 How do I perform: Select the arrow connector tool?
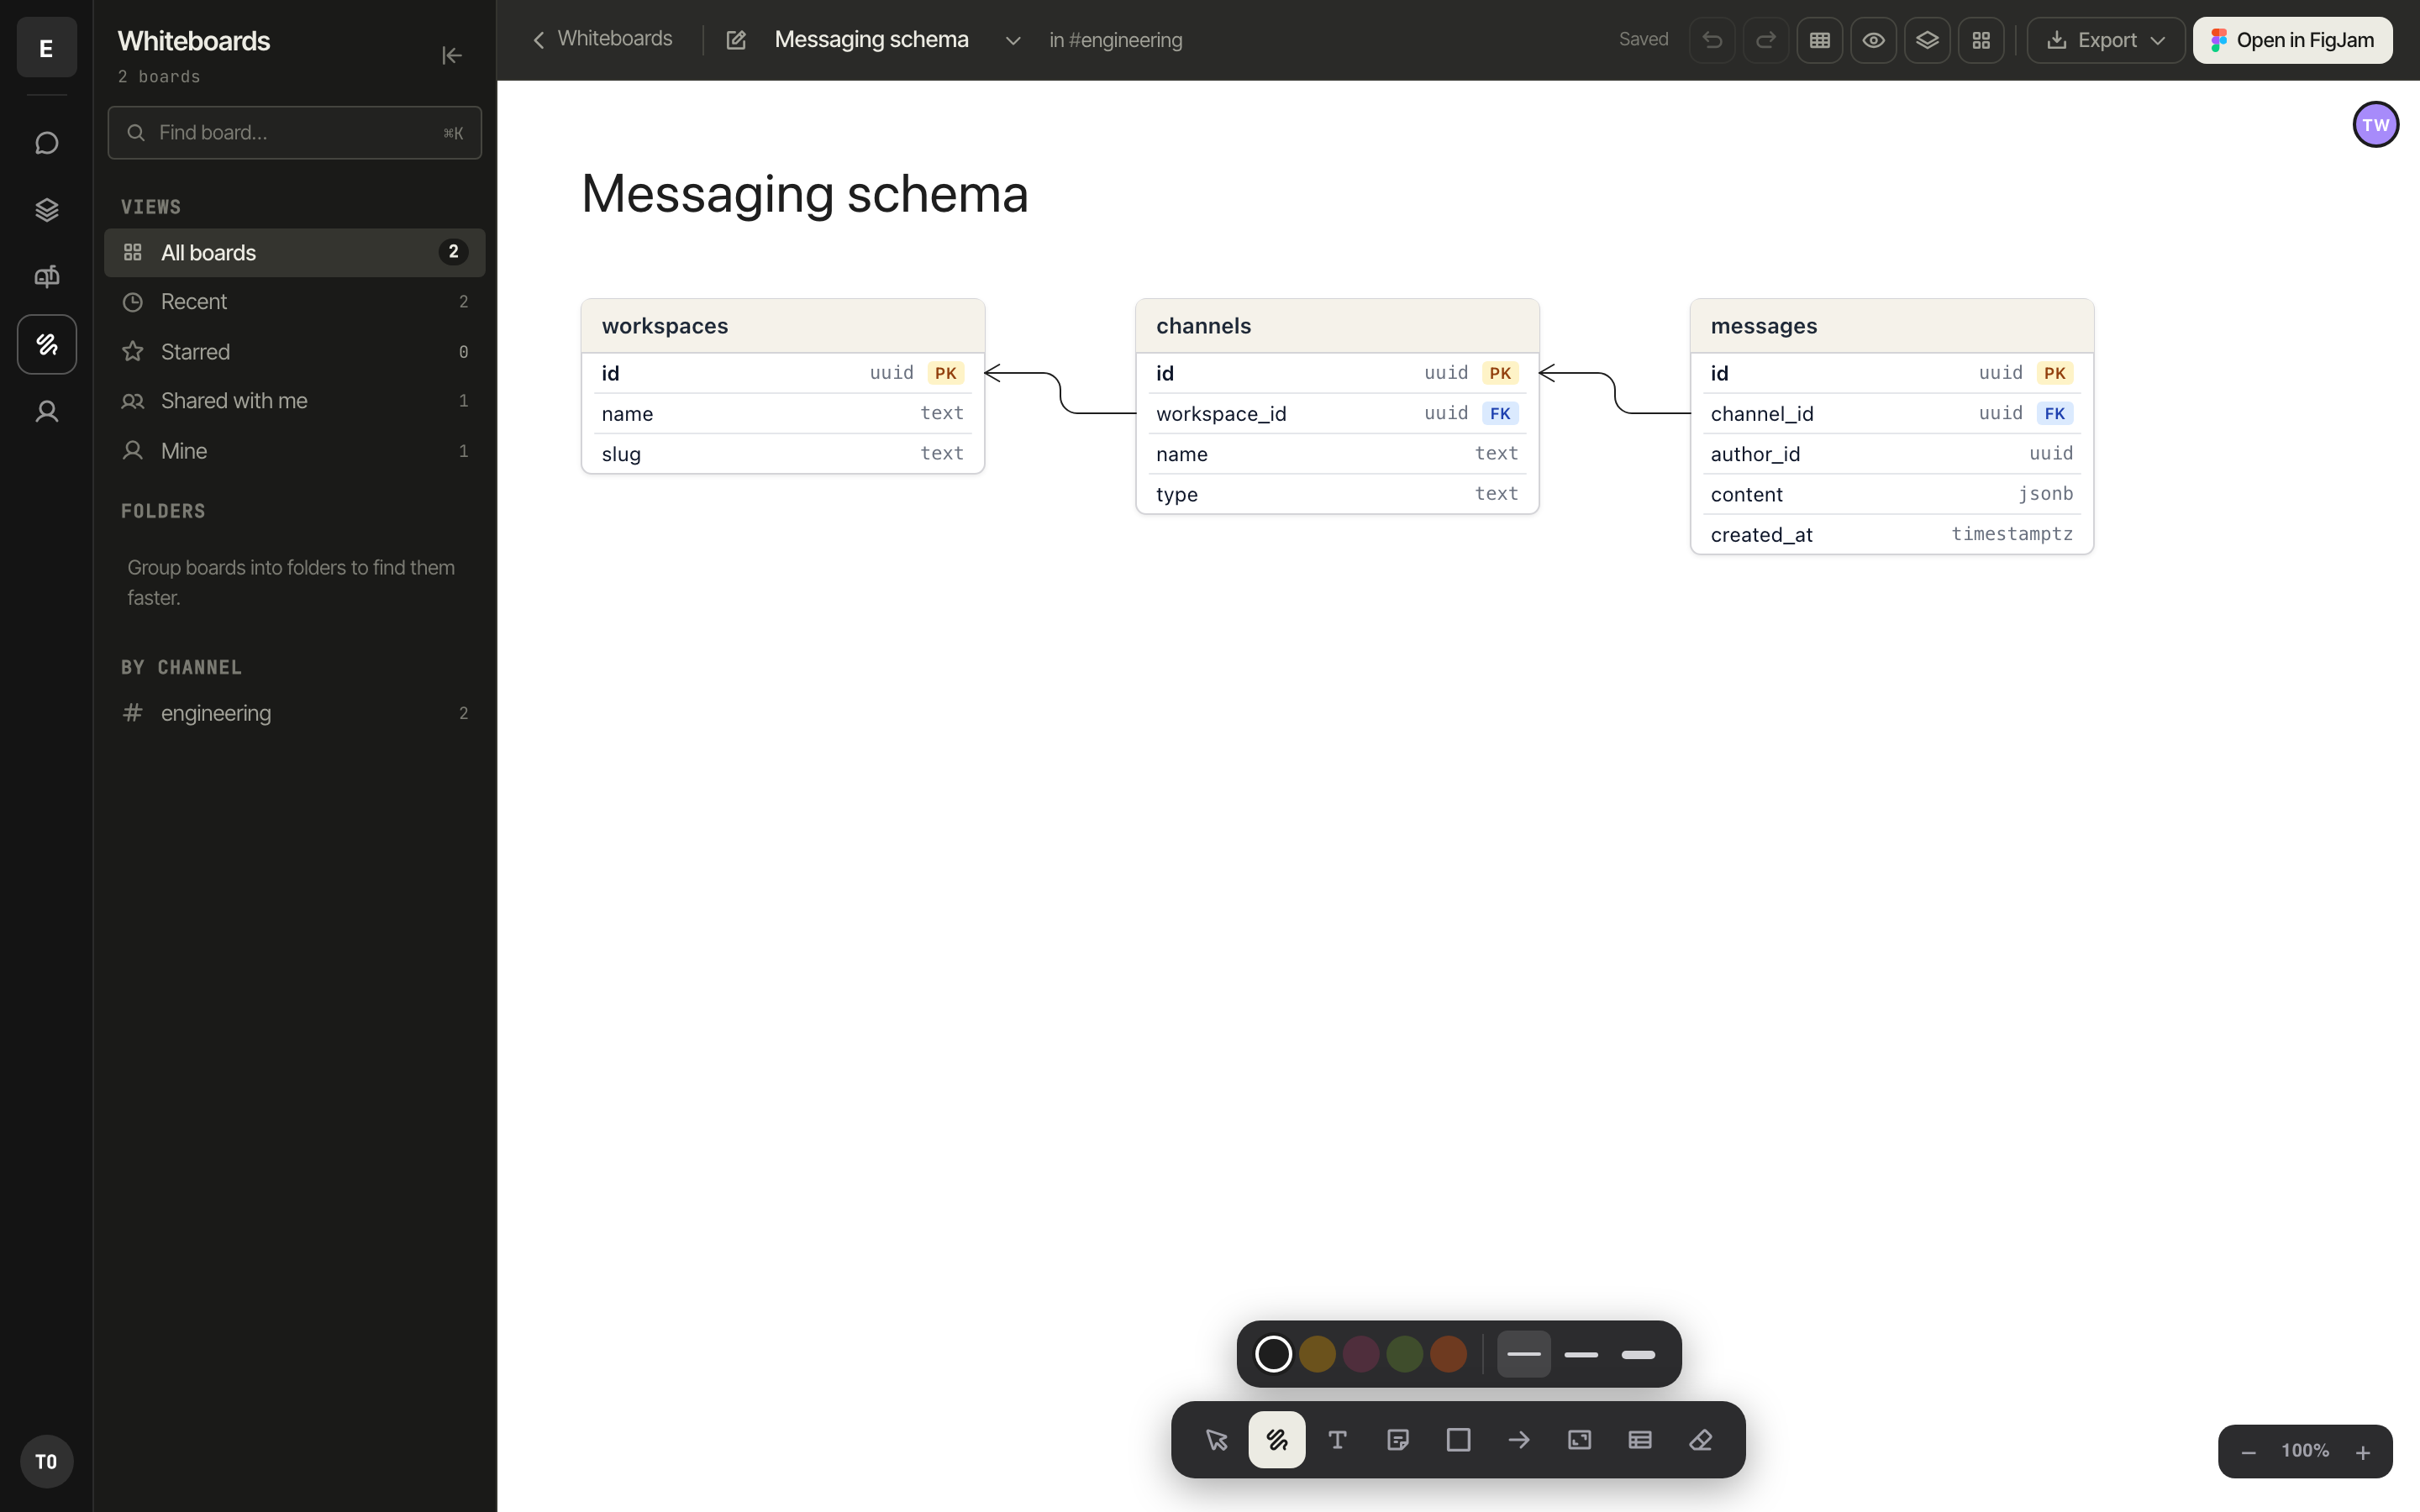click(x=1519, y=1440)
